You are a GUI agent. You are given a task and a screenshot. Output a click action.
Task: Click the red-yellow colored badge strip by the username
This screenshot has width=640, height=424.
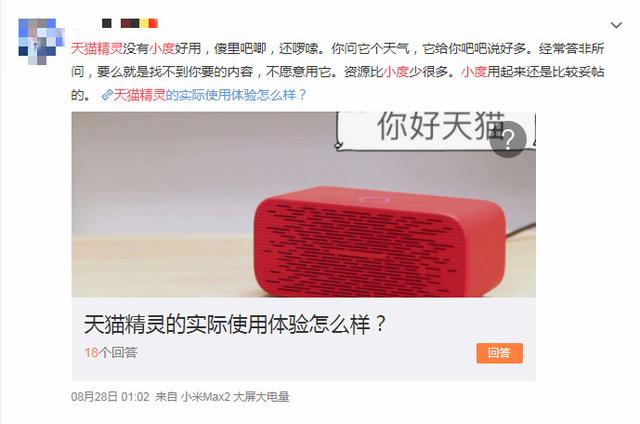pos(139,23)
